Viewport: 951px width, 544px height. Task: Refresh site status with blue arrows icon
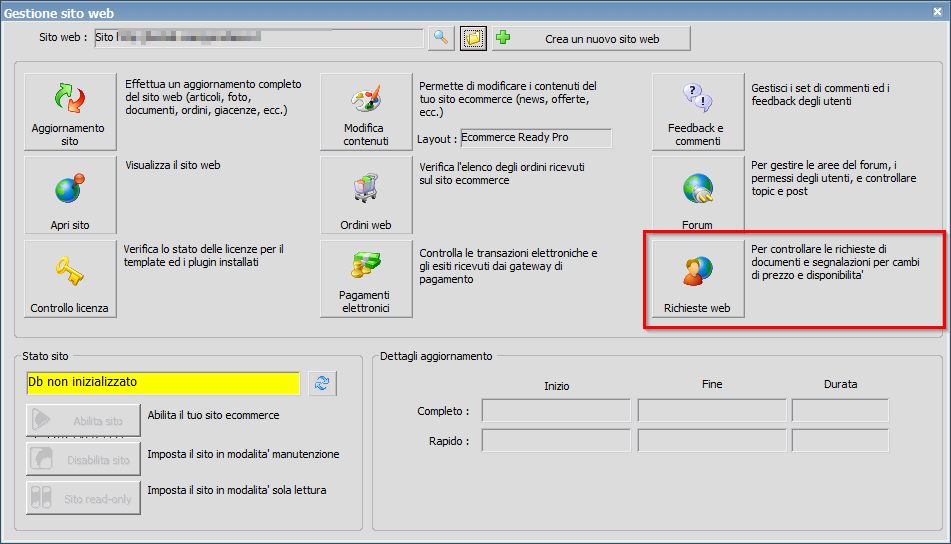322,383
